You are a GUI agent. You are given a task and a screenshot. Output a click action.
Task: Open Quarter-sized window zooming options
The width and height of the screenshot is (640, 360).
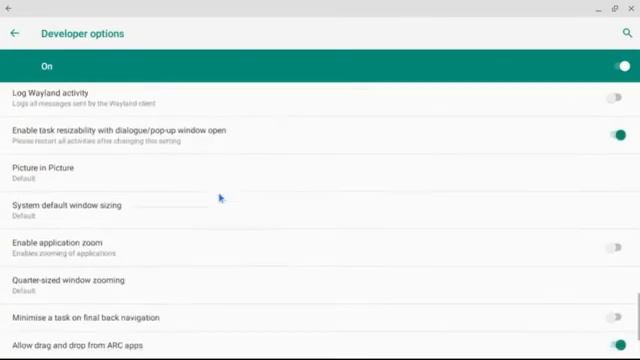[x=320, y=285]
